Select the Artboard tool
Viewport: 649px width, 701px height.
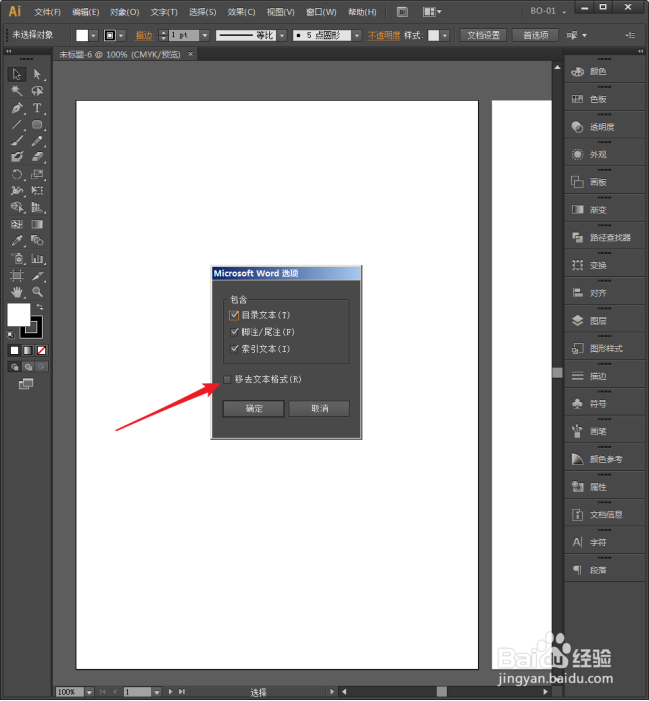pyautogui.click(x=17, y=275)
